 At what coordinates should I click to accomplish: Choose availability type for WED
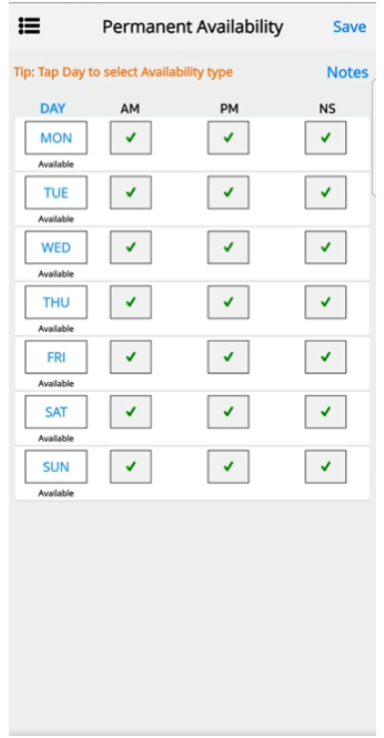tap(56, 247)
